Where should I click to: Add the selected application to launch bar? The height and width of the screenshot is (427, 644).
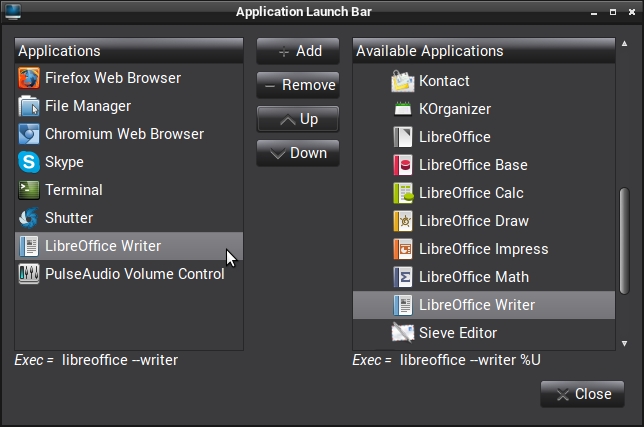[x=298, y=51]
